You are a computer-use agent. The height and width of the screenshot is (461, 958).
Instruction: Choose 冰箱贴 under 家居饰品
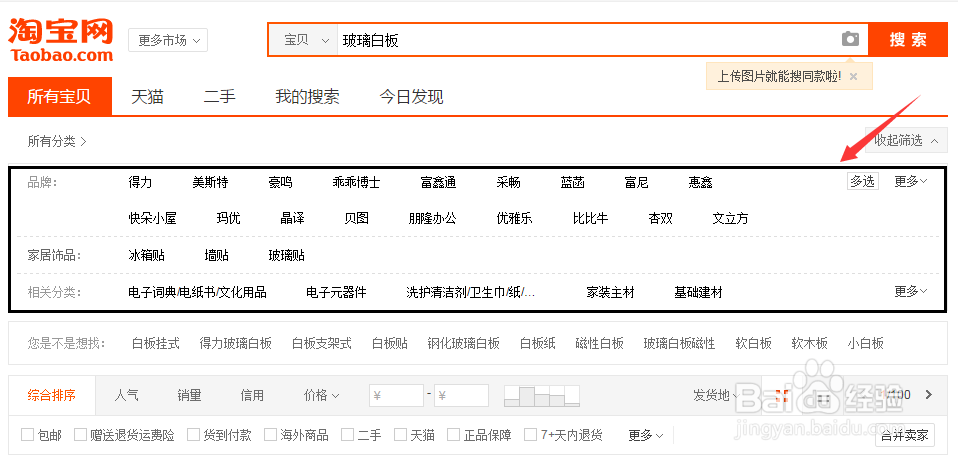coord(147,255)
